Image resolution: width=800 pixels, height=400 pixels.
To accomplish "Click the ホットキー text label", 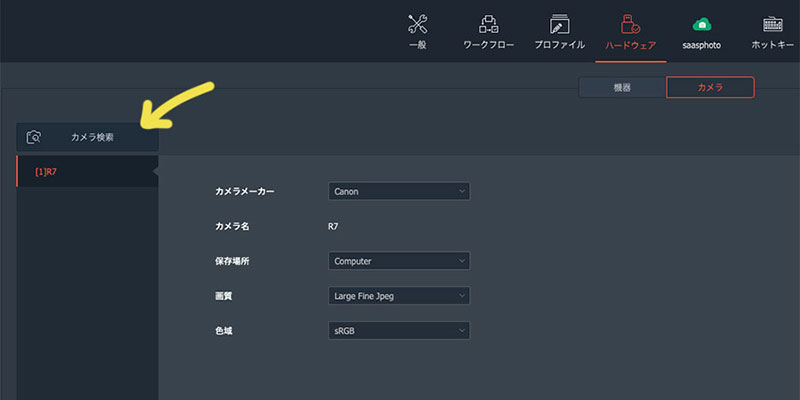I will pyautogui.click(x=773, y=45).
